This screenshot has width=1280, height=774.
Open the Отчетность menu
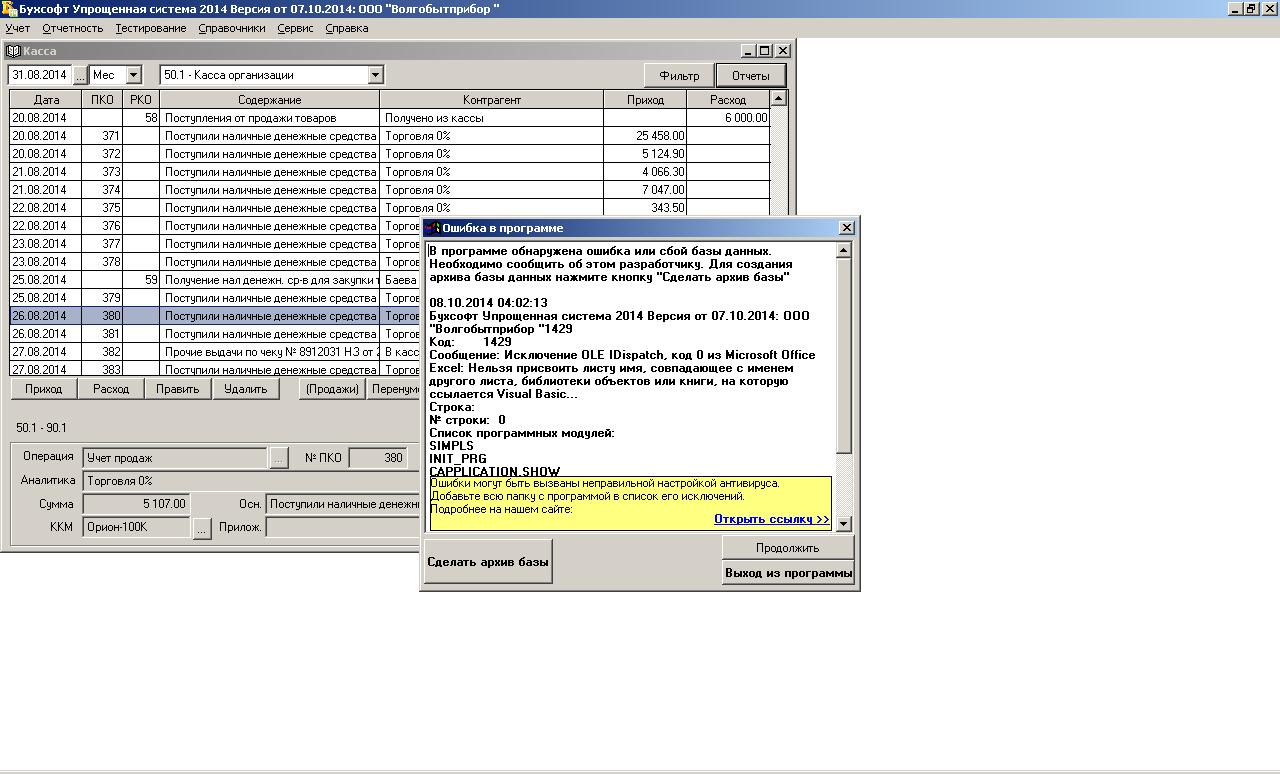click(72, 28)
